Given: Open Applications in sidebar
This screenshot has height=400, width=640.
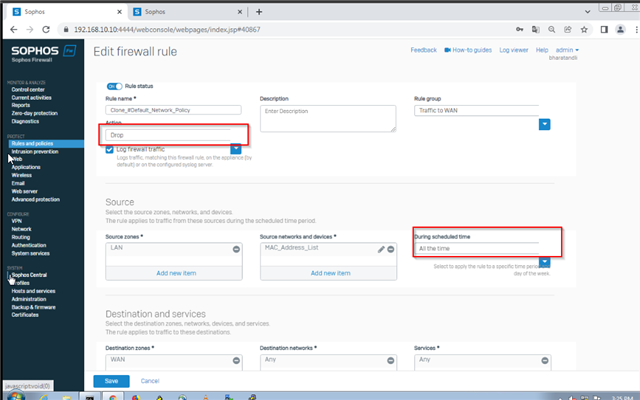Looking at the screenshot, I should pyautogui.click(x=26, y=167).
